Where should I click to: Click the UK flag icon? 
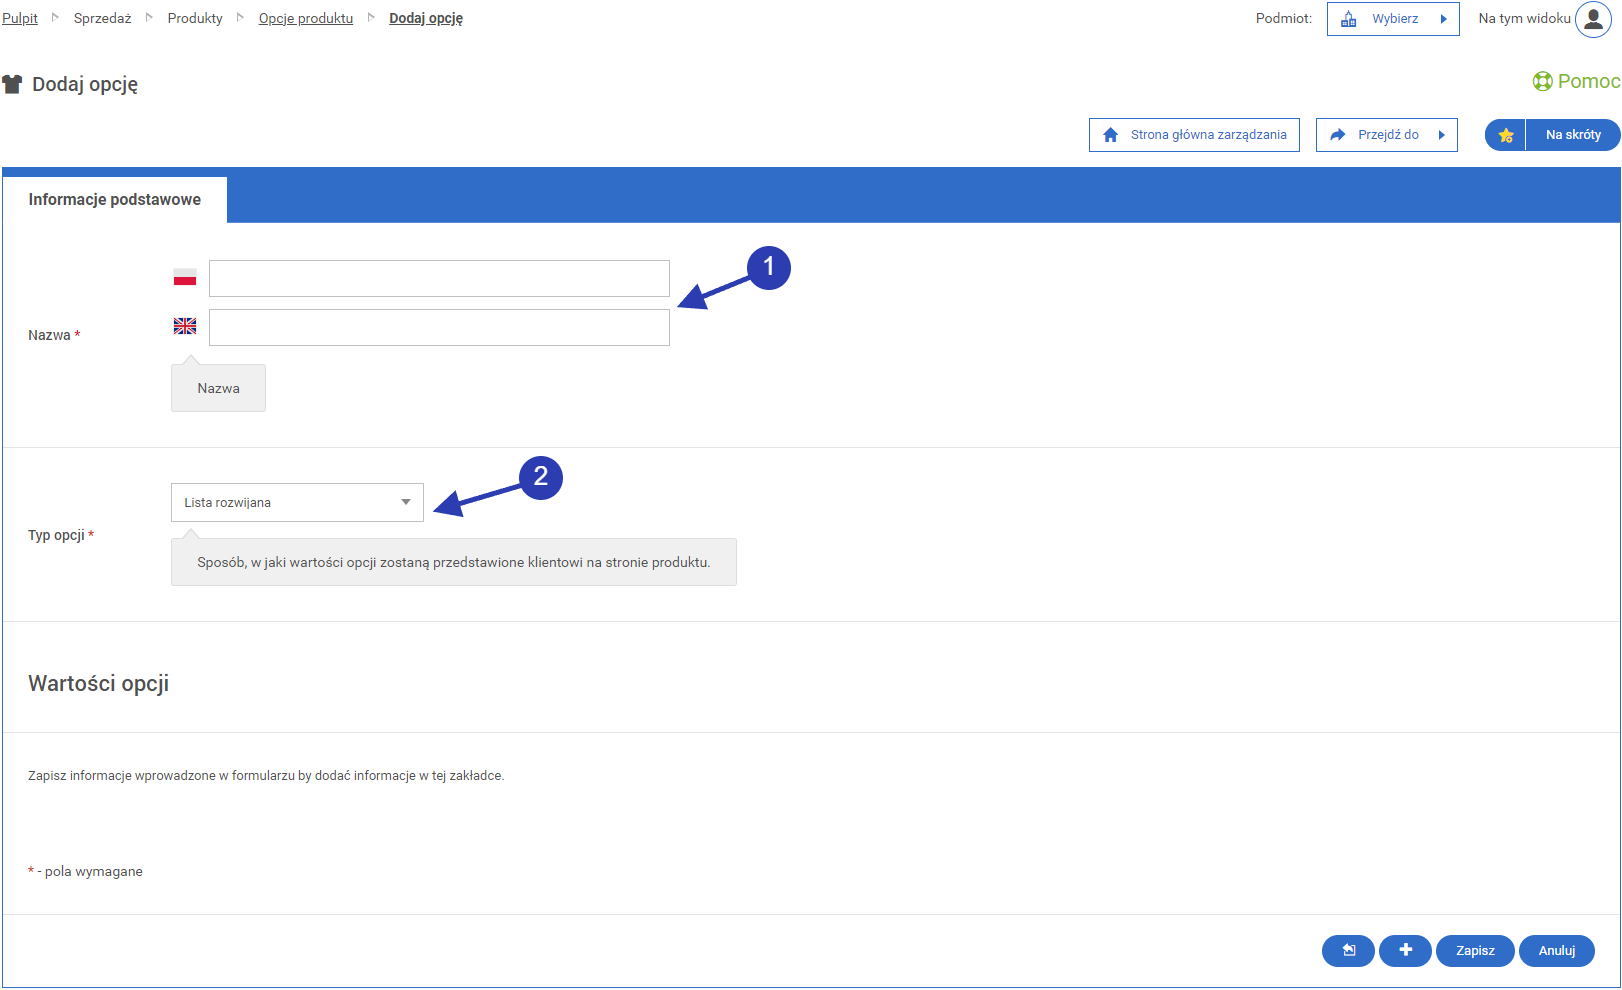point(185,326)
